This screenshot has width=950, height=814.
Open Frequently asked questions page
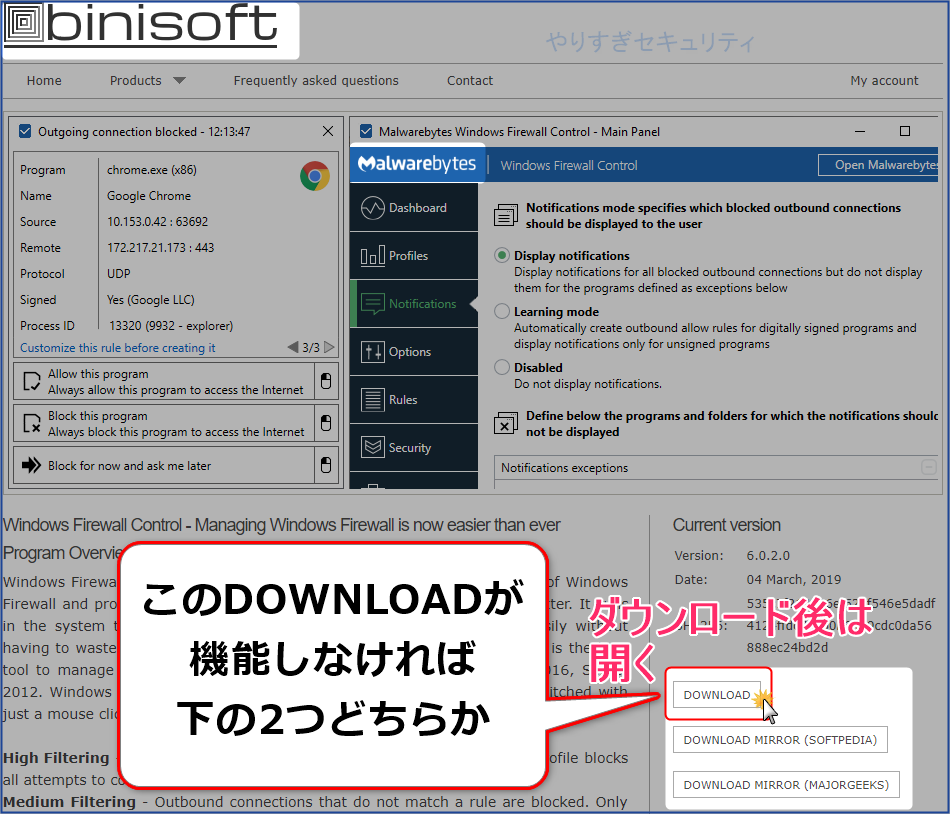[x=316, y=81]
